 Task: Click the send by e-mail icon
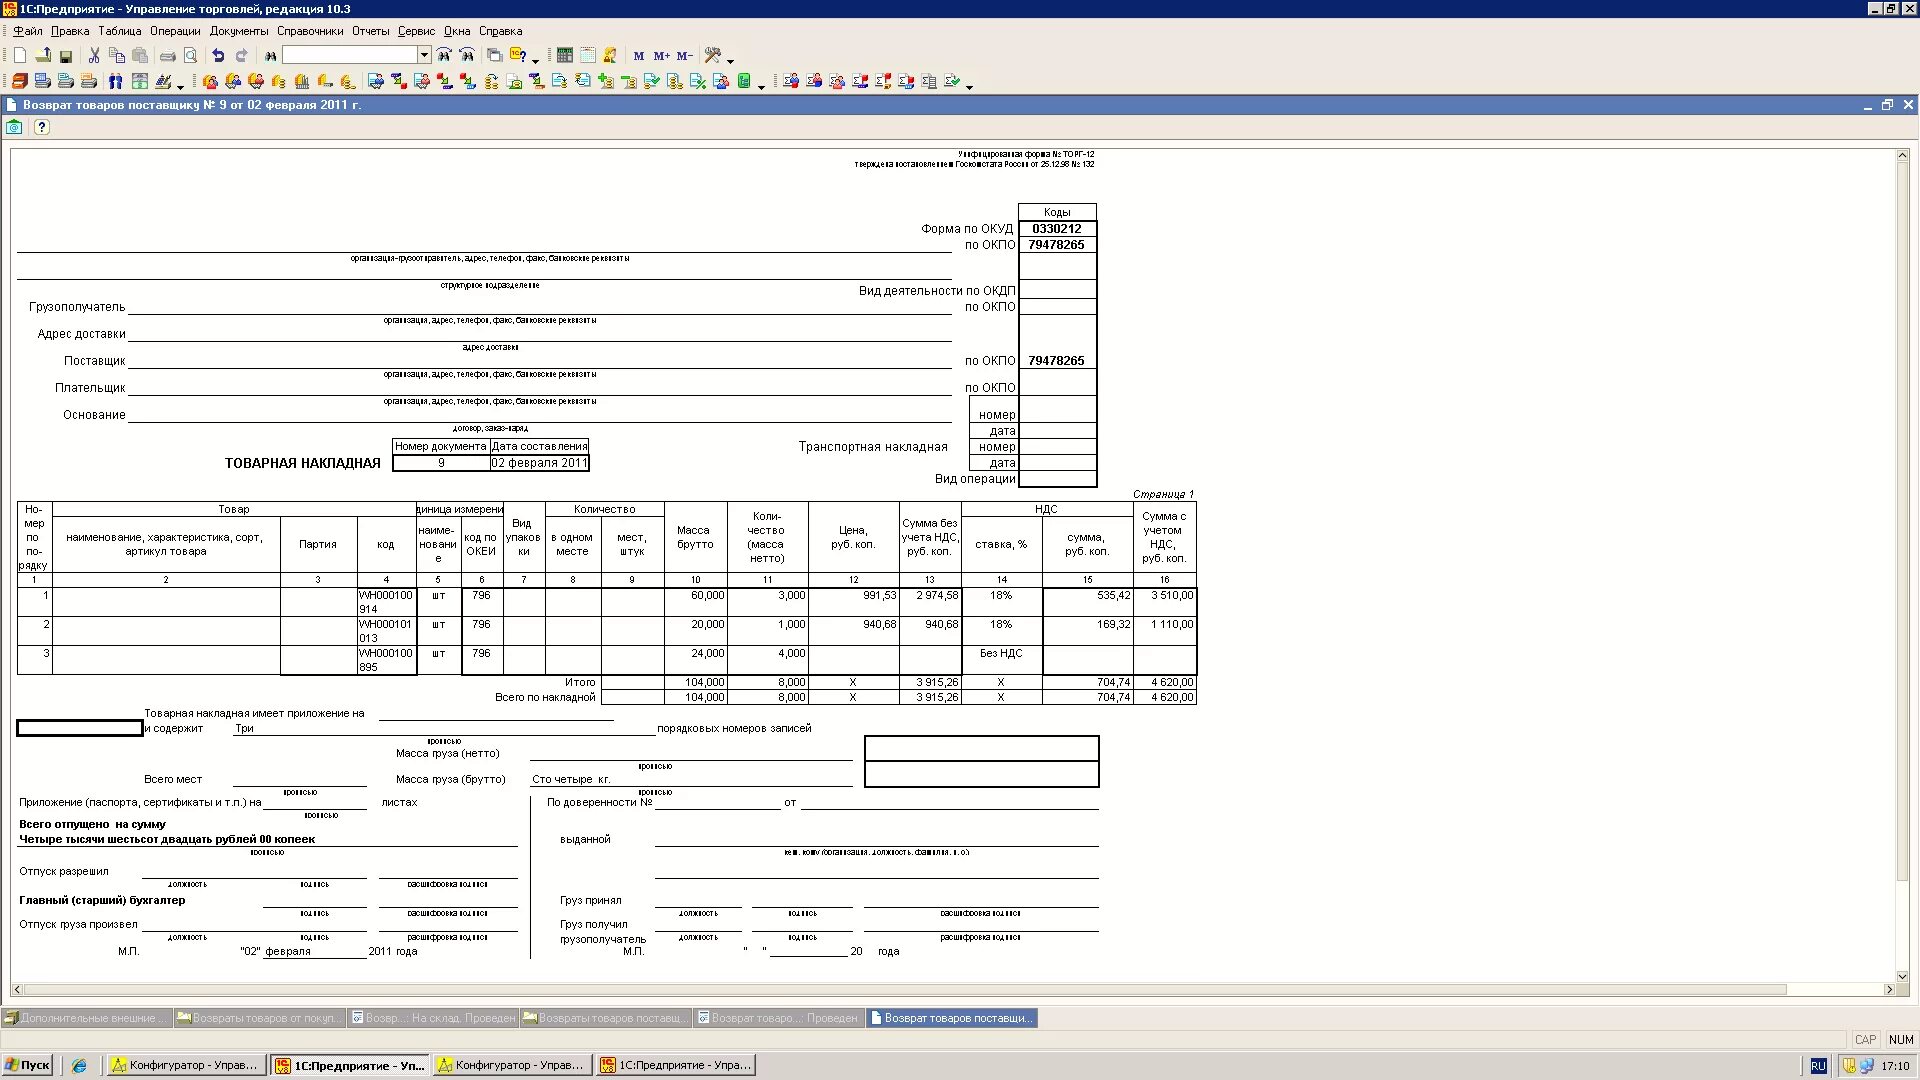point(14,127)
